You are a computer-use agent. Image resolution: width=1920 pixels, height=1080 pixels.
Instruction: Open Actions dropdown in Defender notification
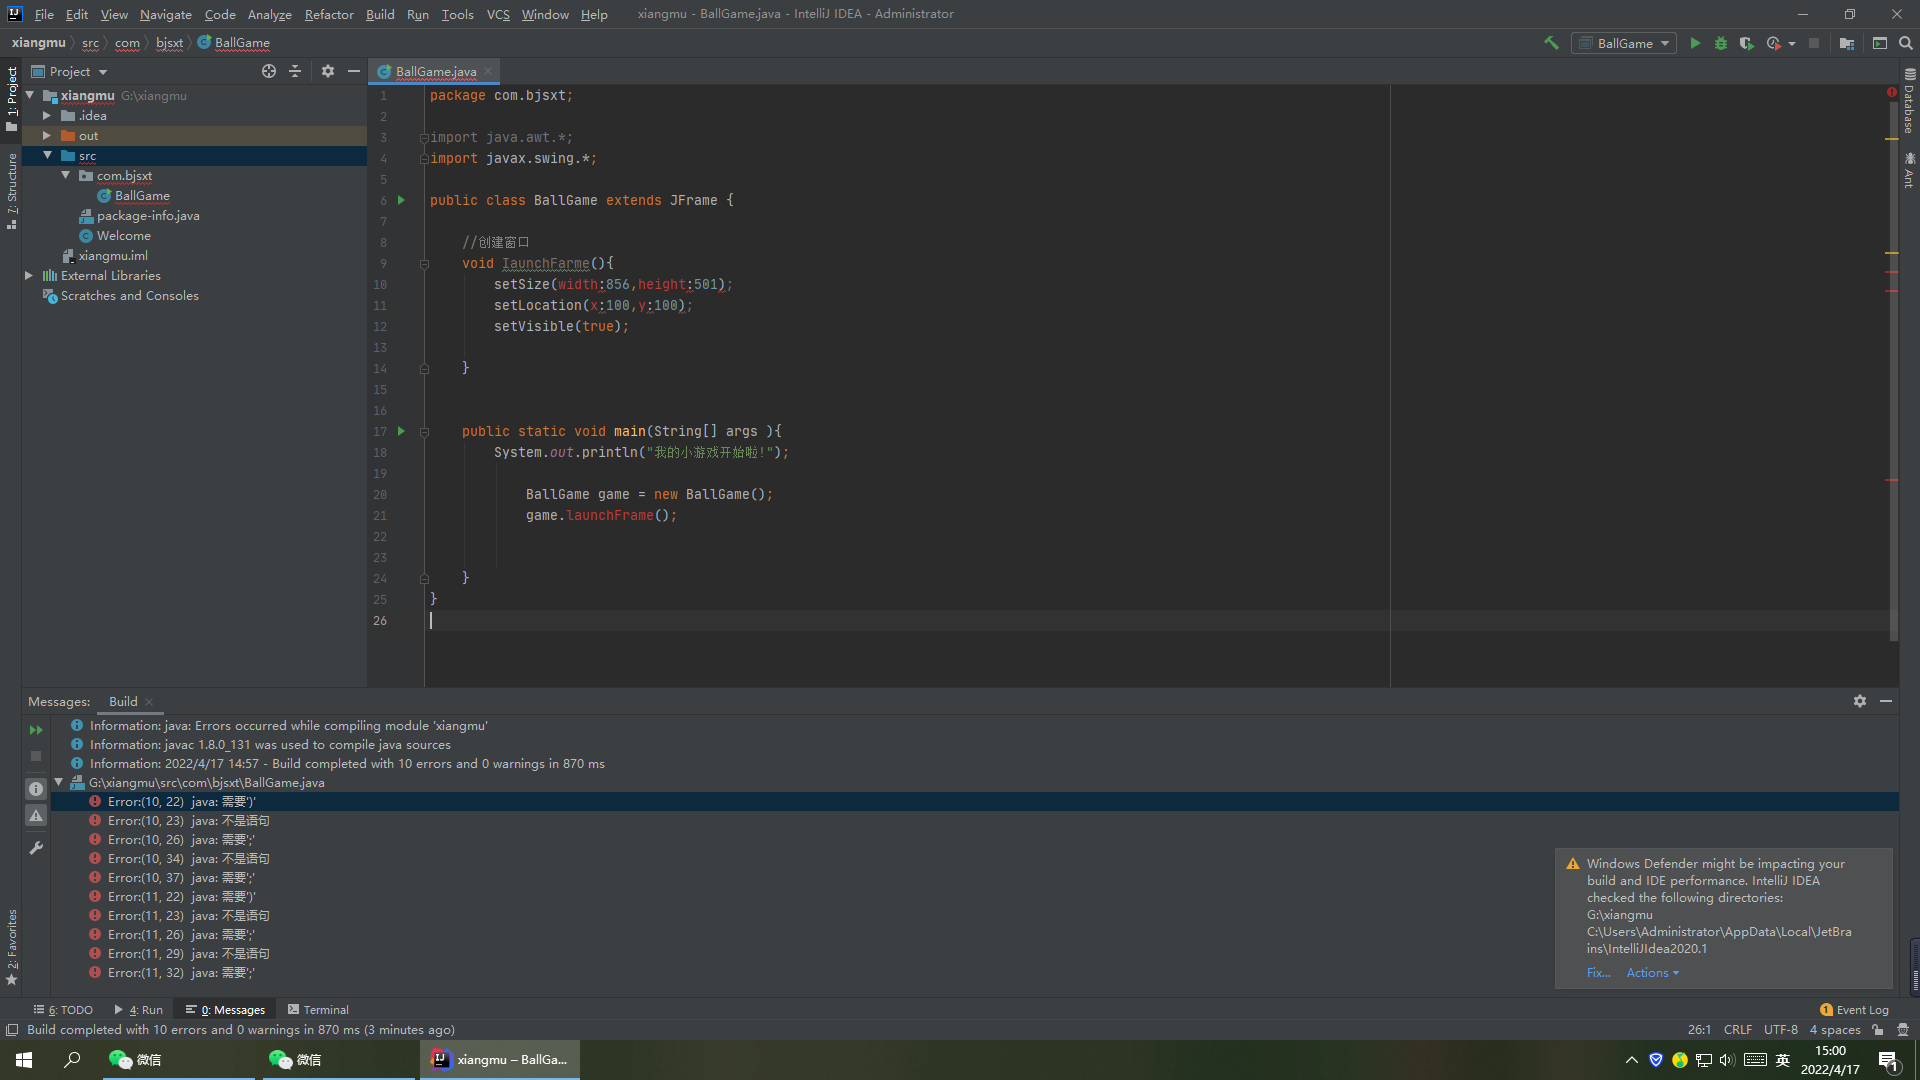[1652, 973]
